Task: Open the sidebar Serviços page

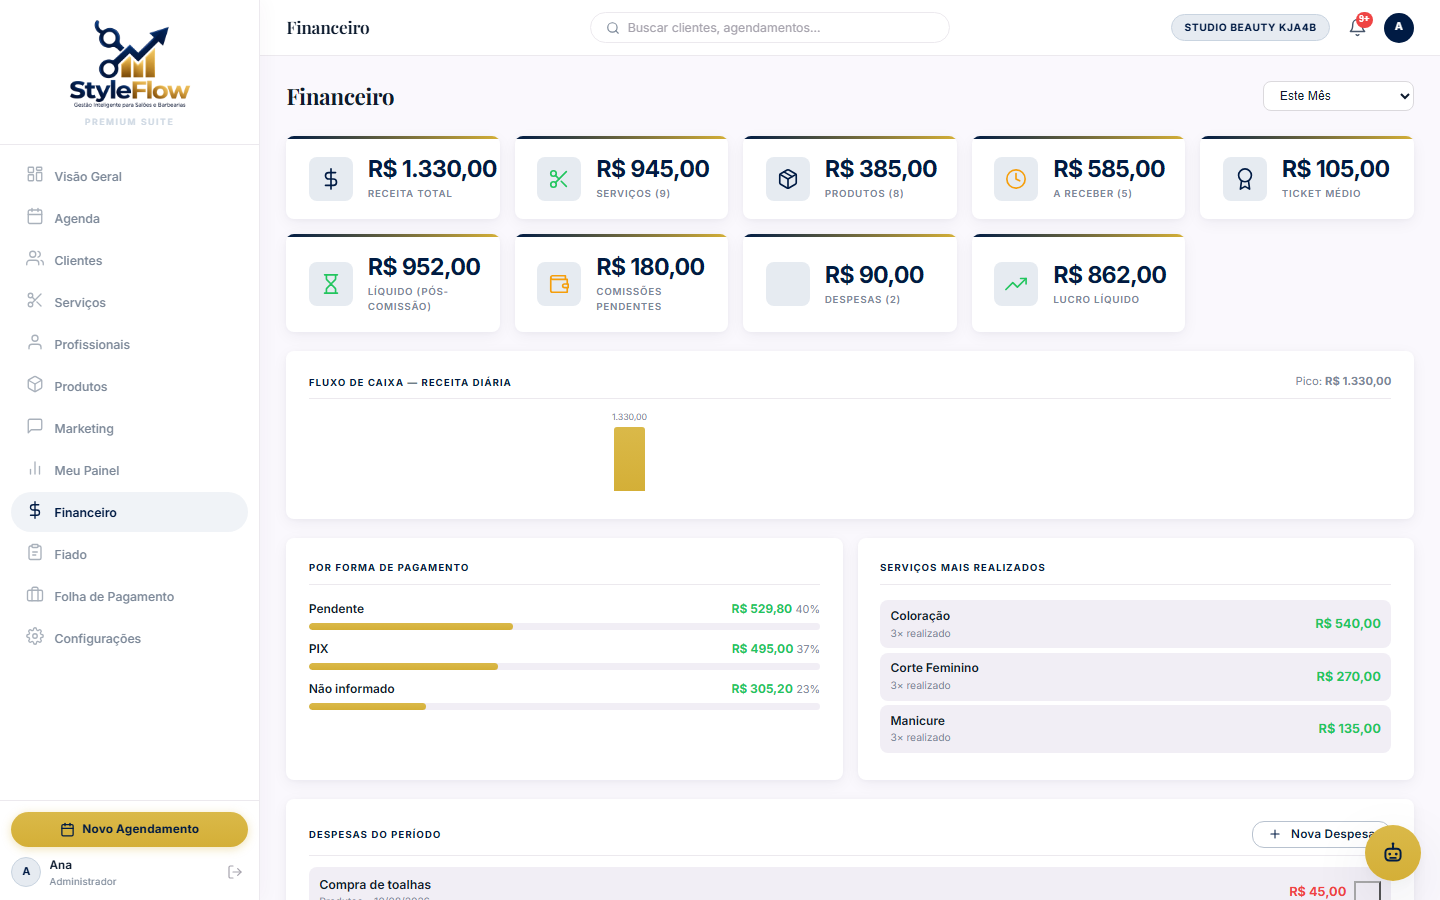Action: coord(129,302)
